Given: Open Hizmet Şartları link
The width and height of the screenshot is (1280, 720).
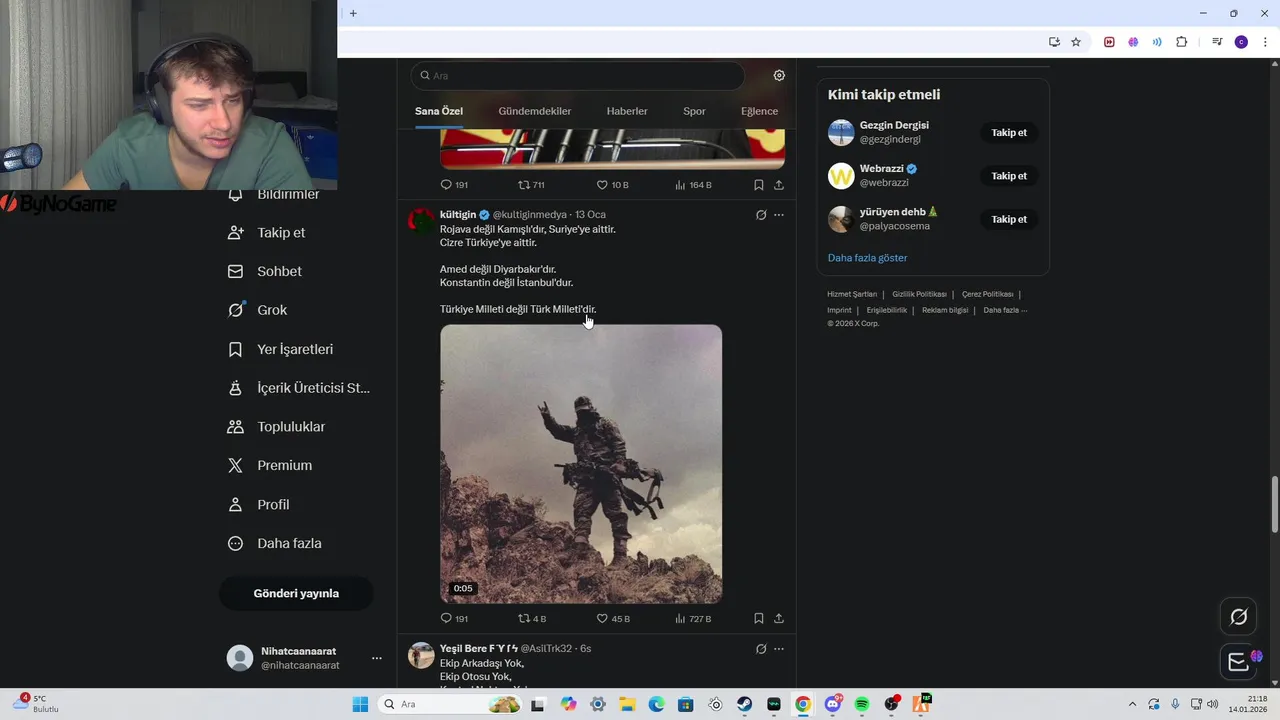Looking at the screenshot, I should pyautogui.click(x=852, y=294).
